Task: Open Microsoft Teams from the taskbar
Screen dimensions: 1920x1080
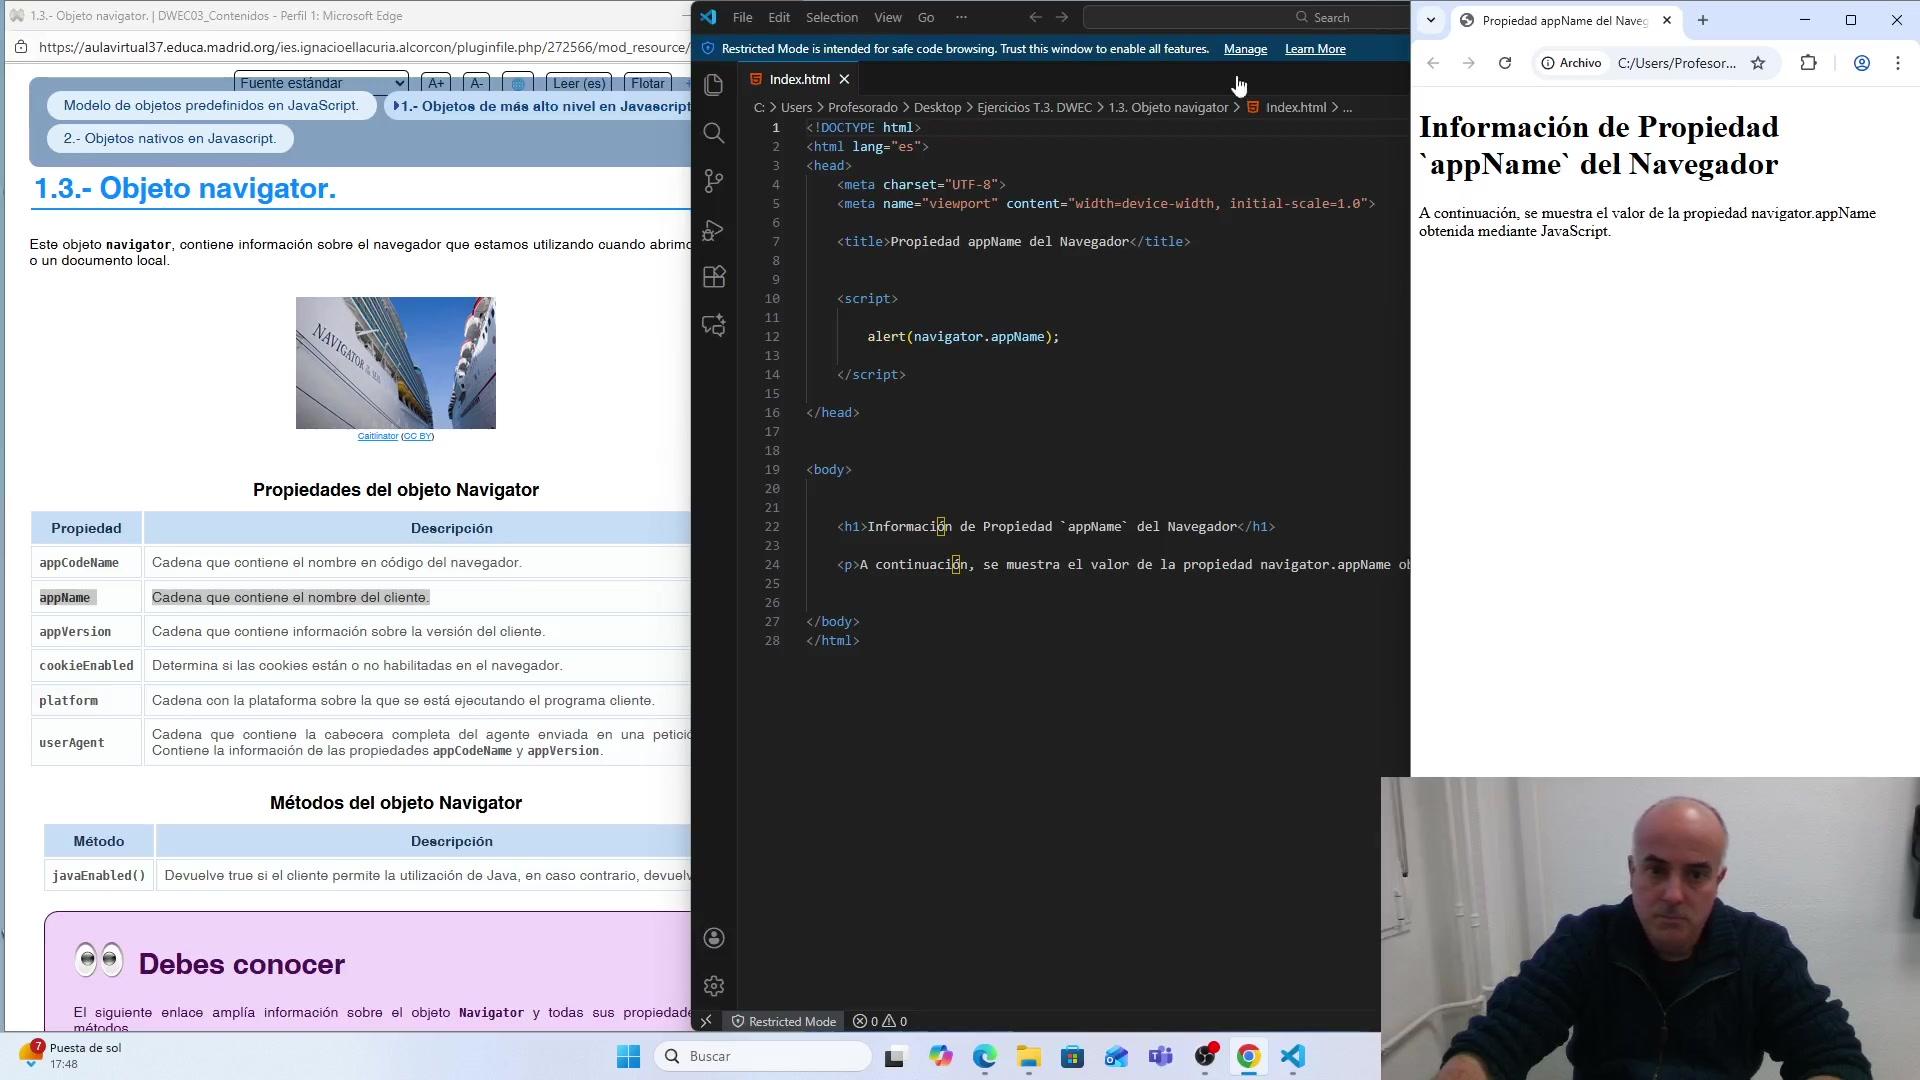Action: (x=1161, y=1056)
